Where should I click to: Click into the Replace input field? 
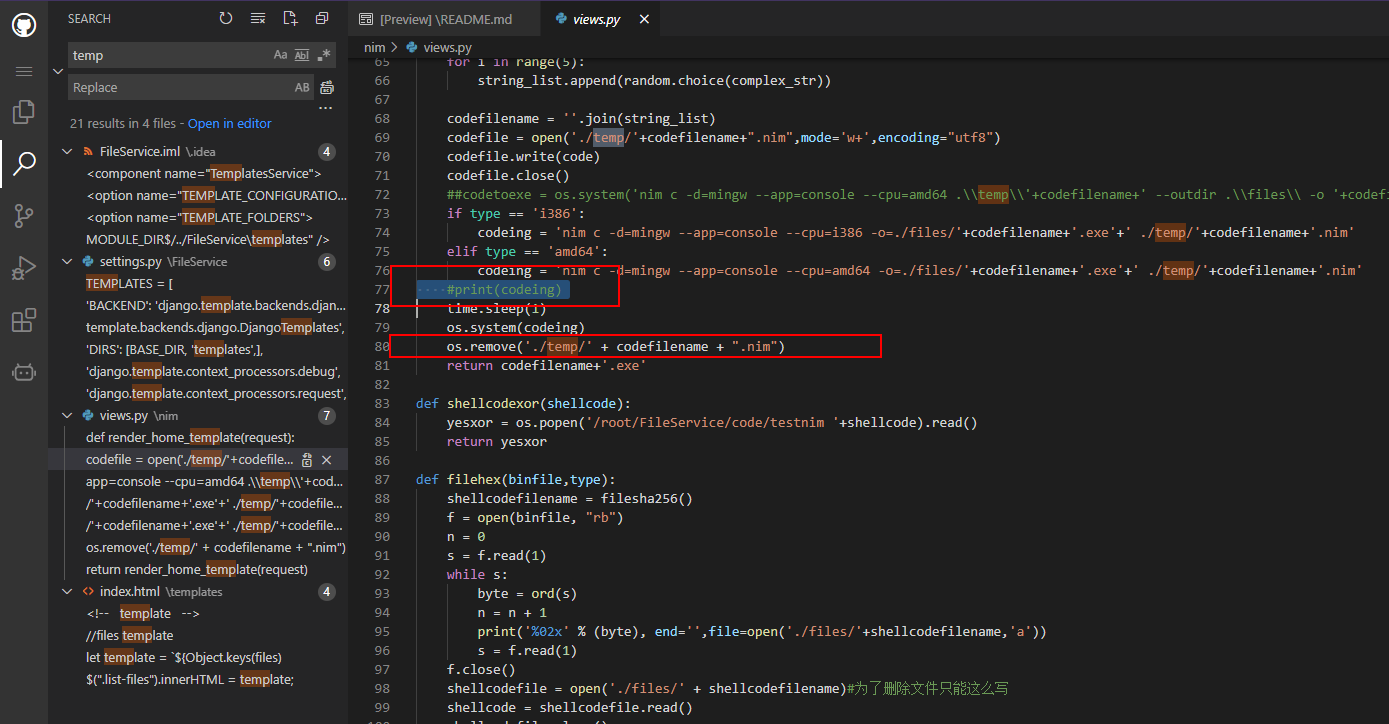pos(180,88)
